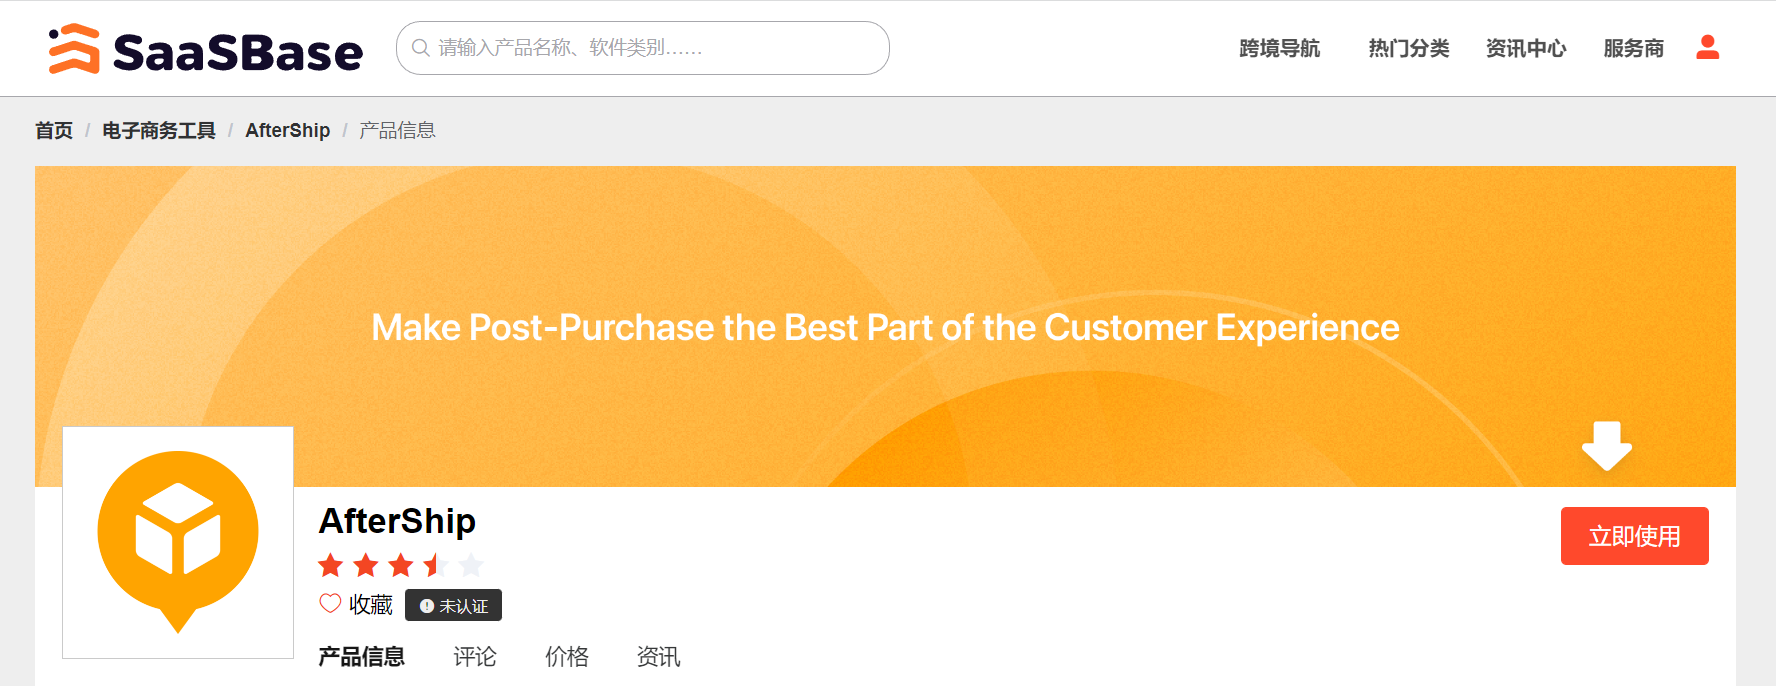The height and width of the screenshot is (686, 1776).
Task: Open the 资讯中心 menu
Action: point(1525,48)
